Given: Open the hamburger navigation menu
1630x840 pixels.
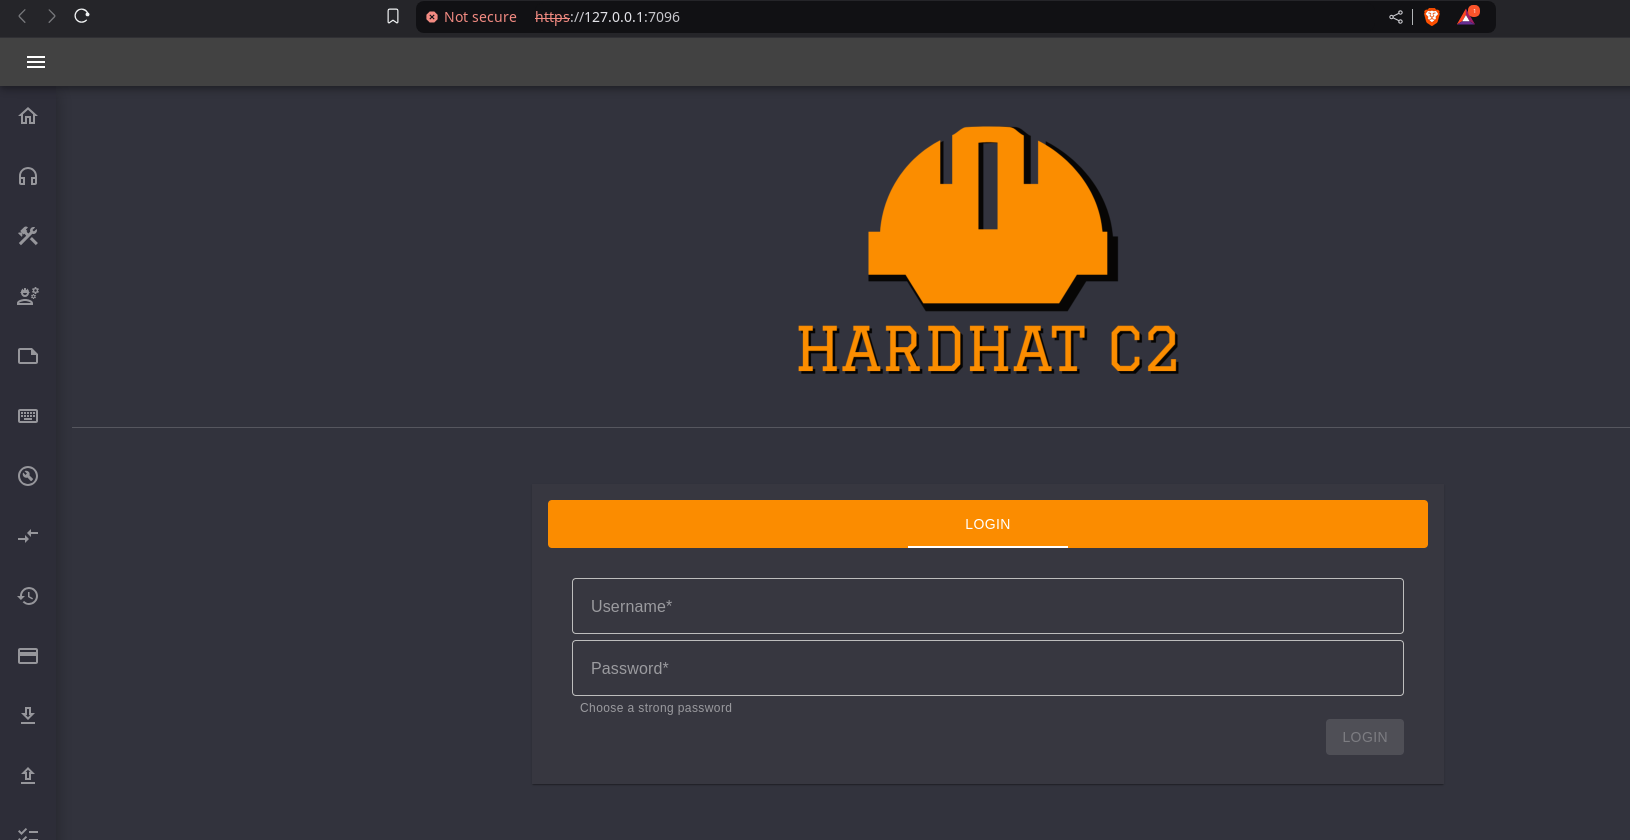Looking at the screenshot, I should pyautogui.click(x=36, y=62).
